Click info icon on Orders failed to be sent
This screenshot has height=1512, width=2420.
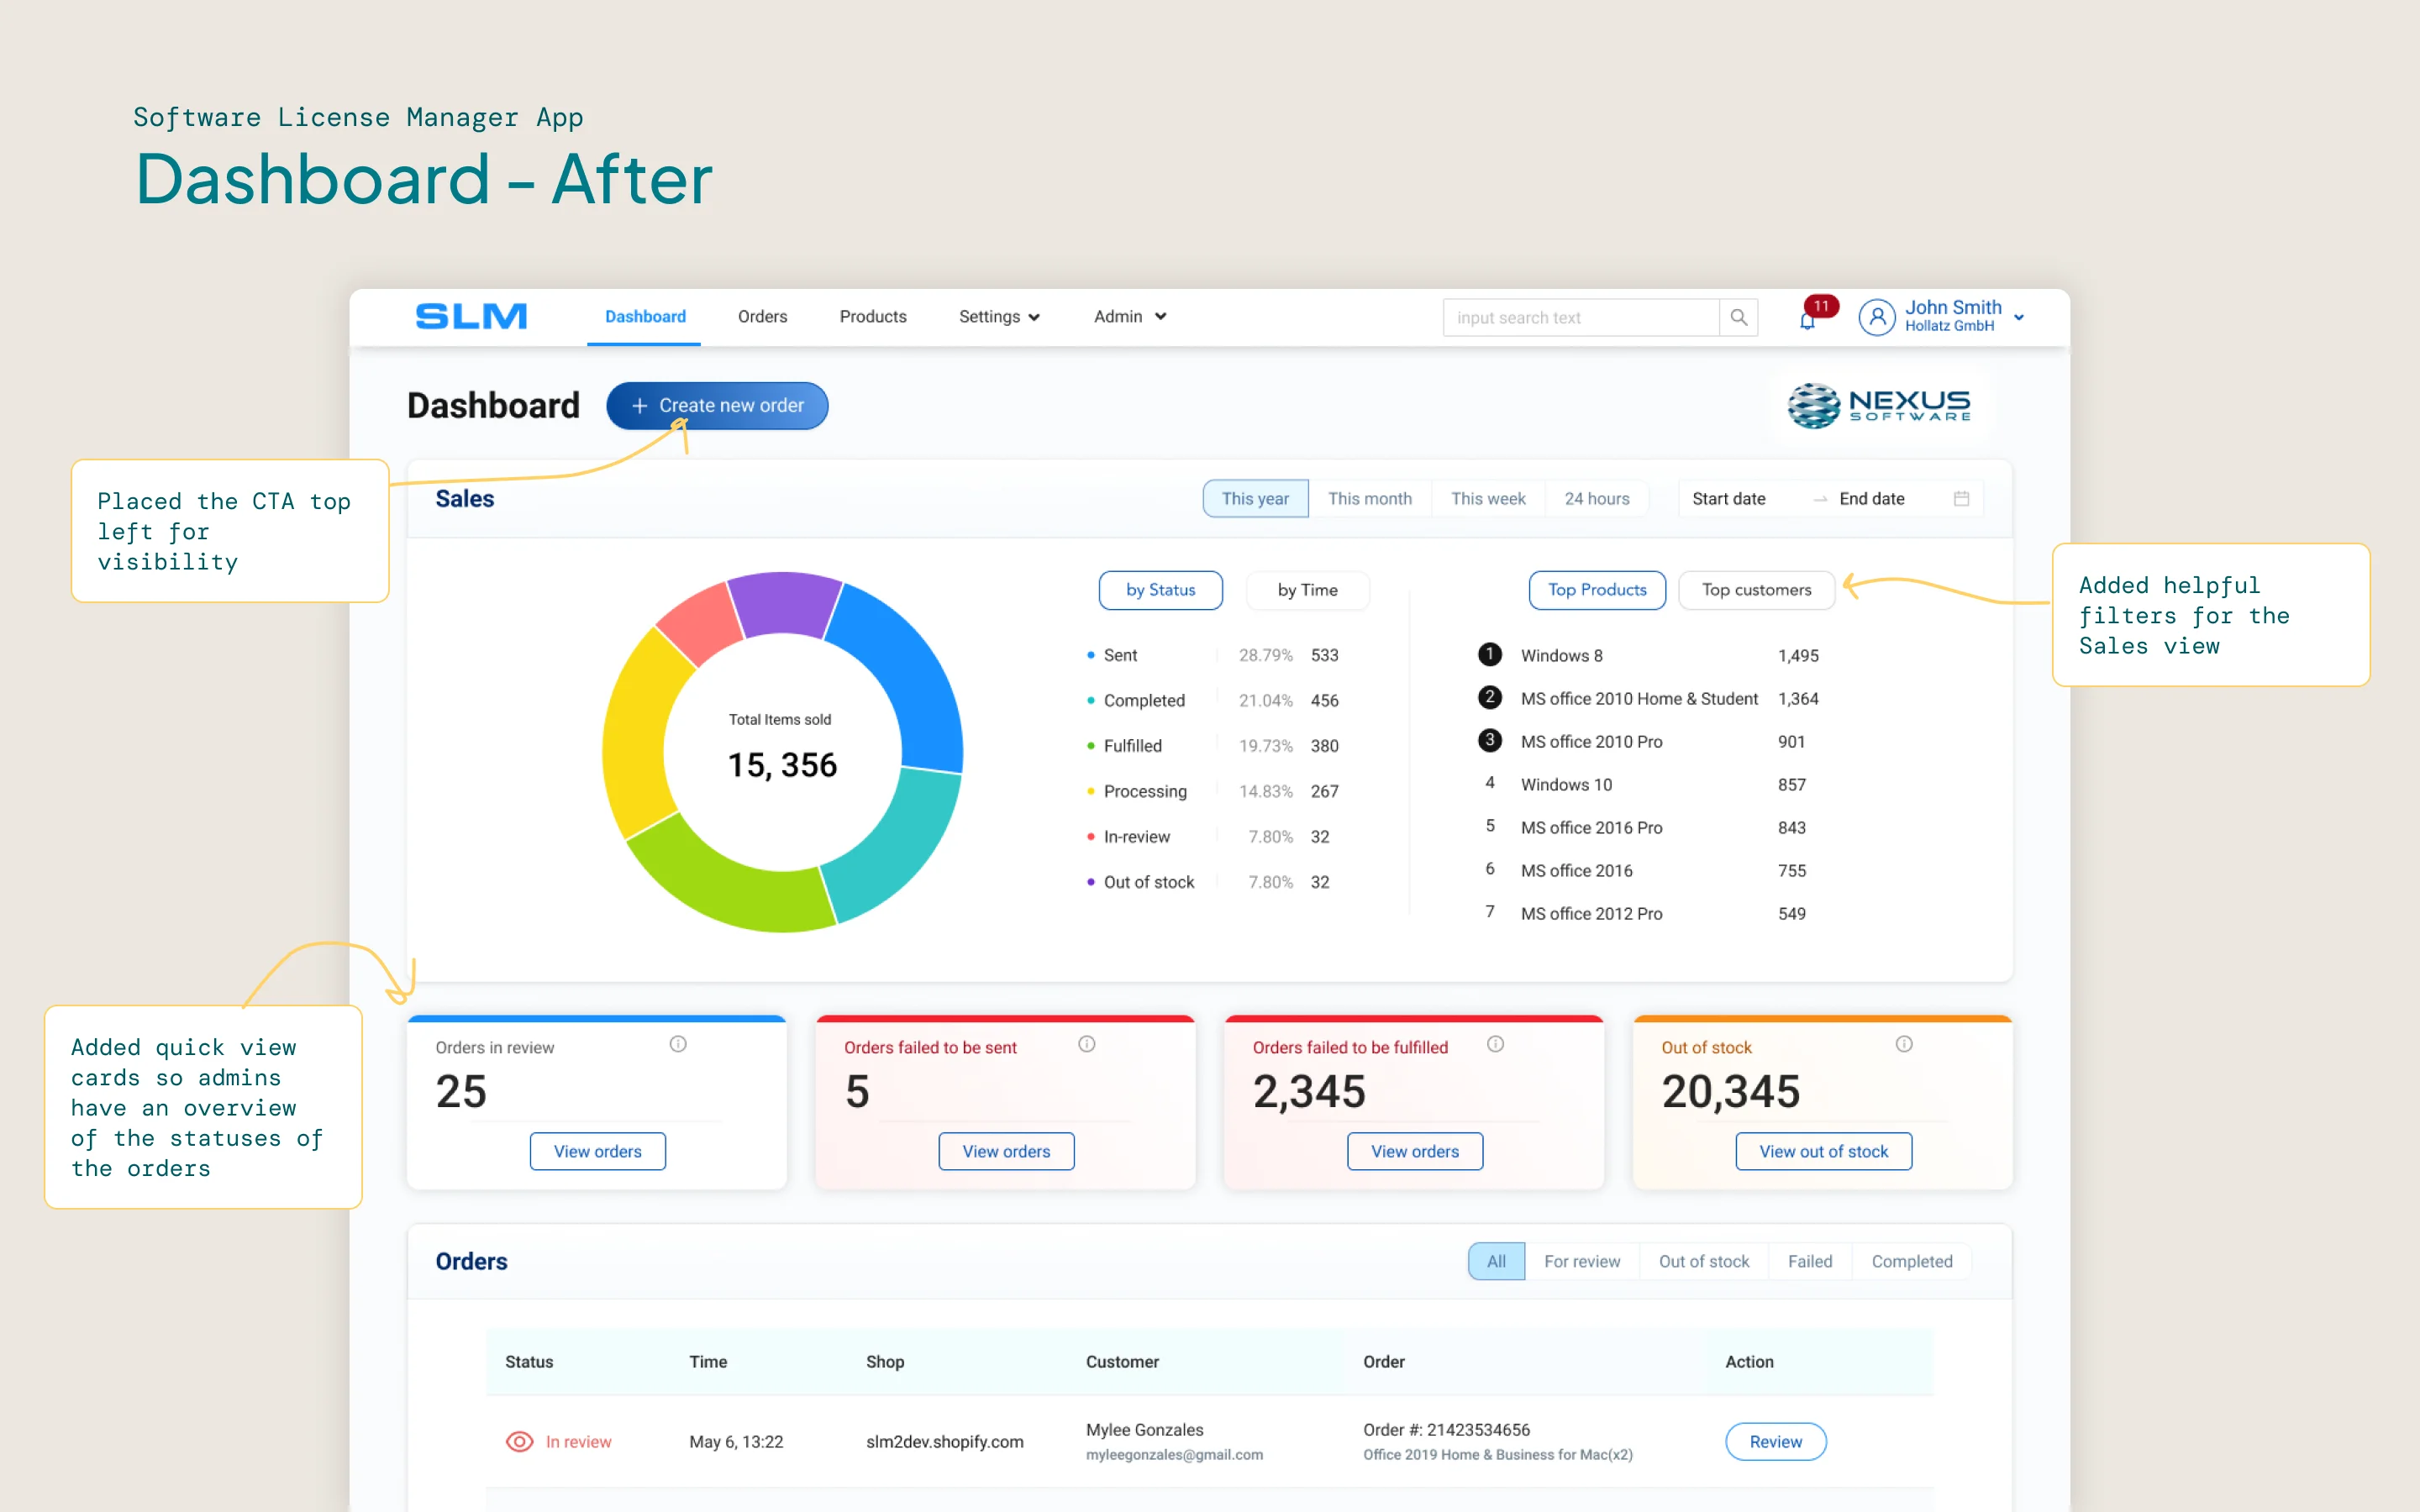(x=1087, y=1044)
